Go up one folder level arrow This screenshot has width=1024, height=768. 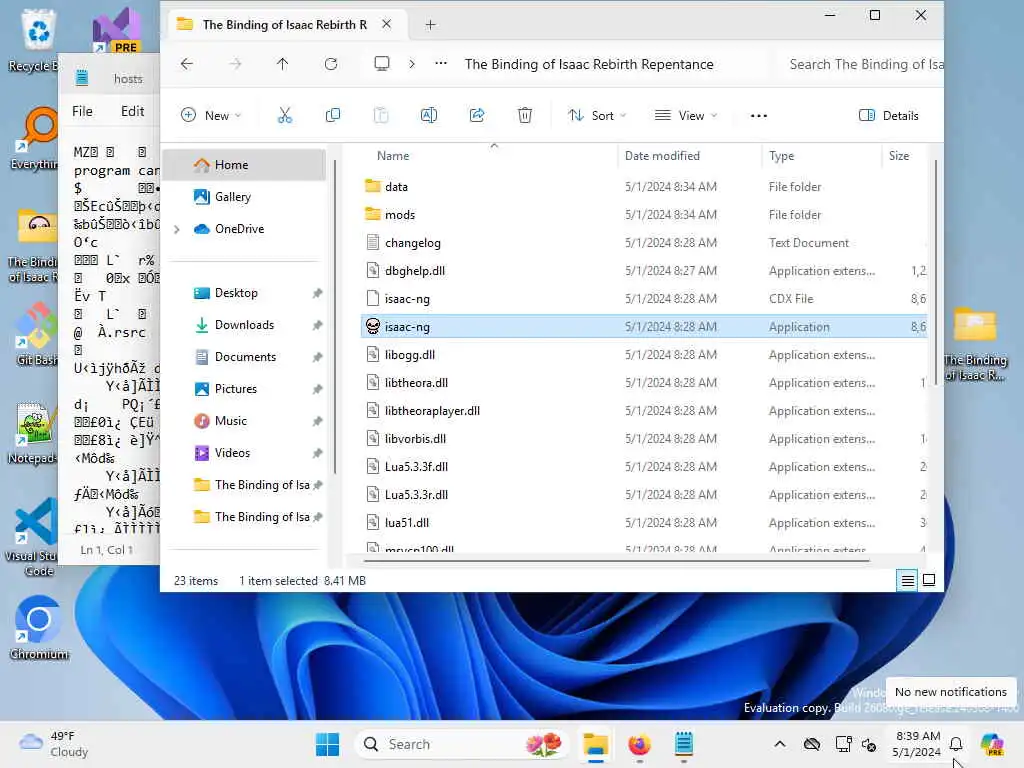click(282, 64)
